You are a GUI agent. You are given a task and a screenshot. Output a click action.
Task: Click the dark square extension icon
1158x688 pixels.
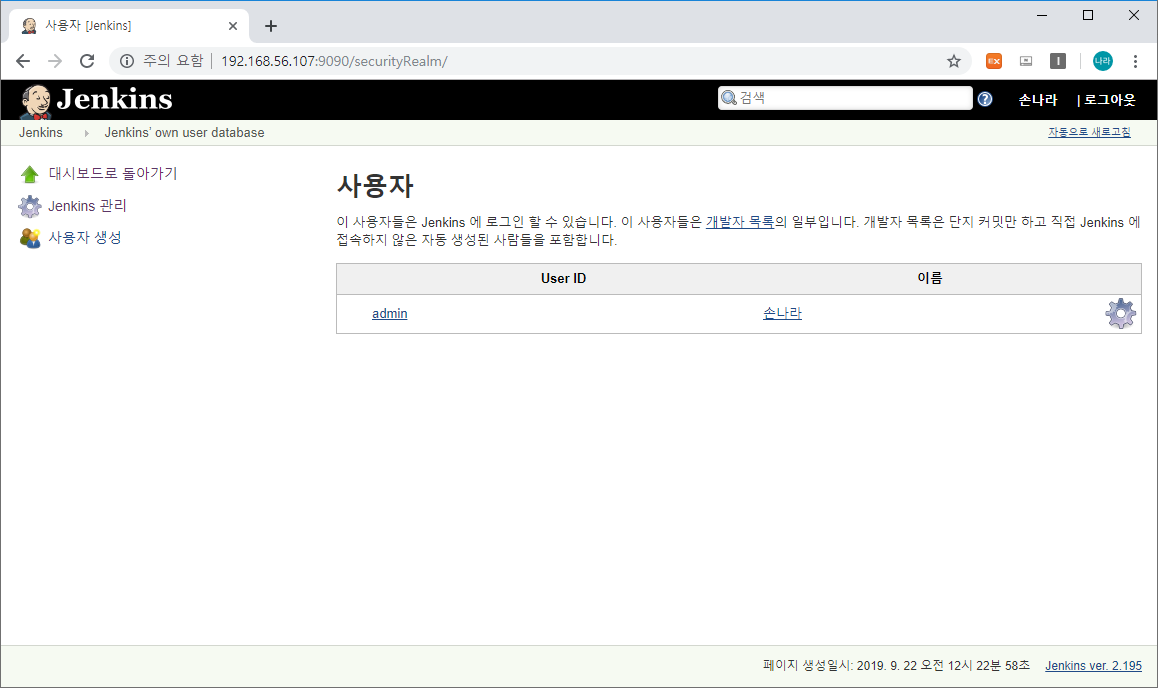1058,61
